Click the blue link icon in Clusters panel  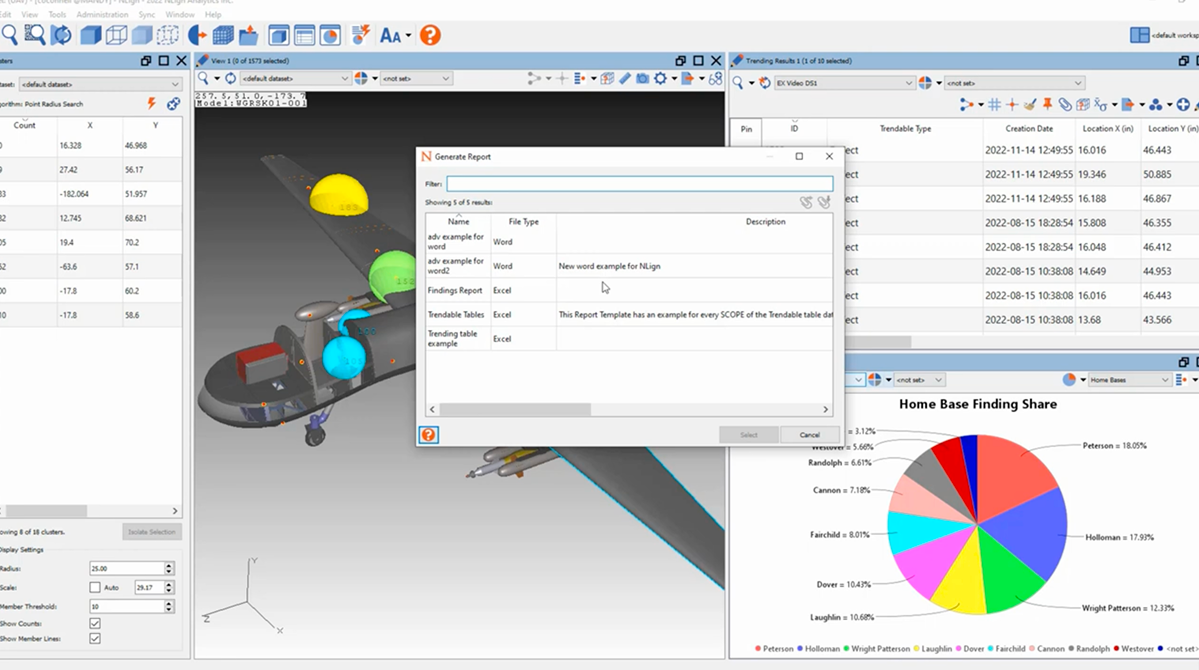click(x=174, y=103)
